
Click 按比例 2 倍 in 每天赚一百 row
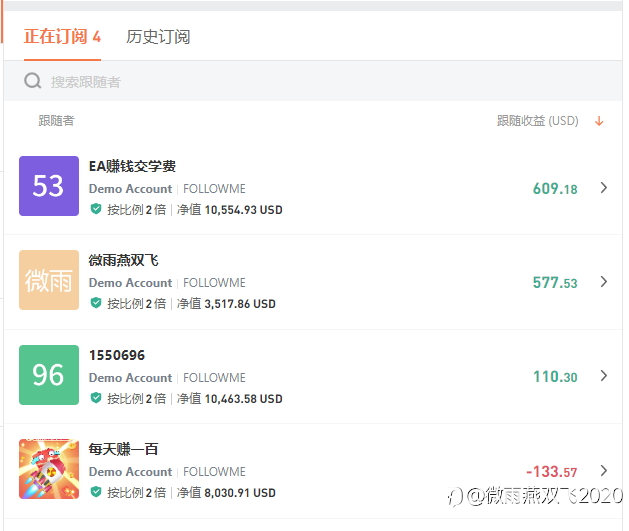[x=136, y=492]
